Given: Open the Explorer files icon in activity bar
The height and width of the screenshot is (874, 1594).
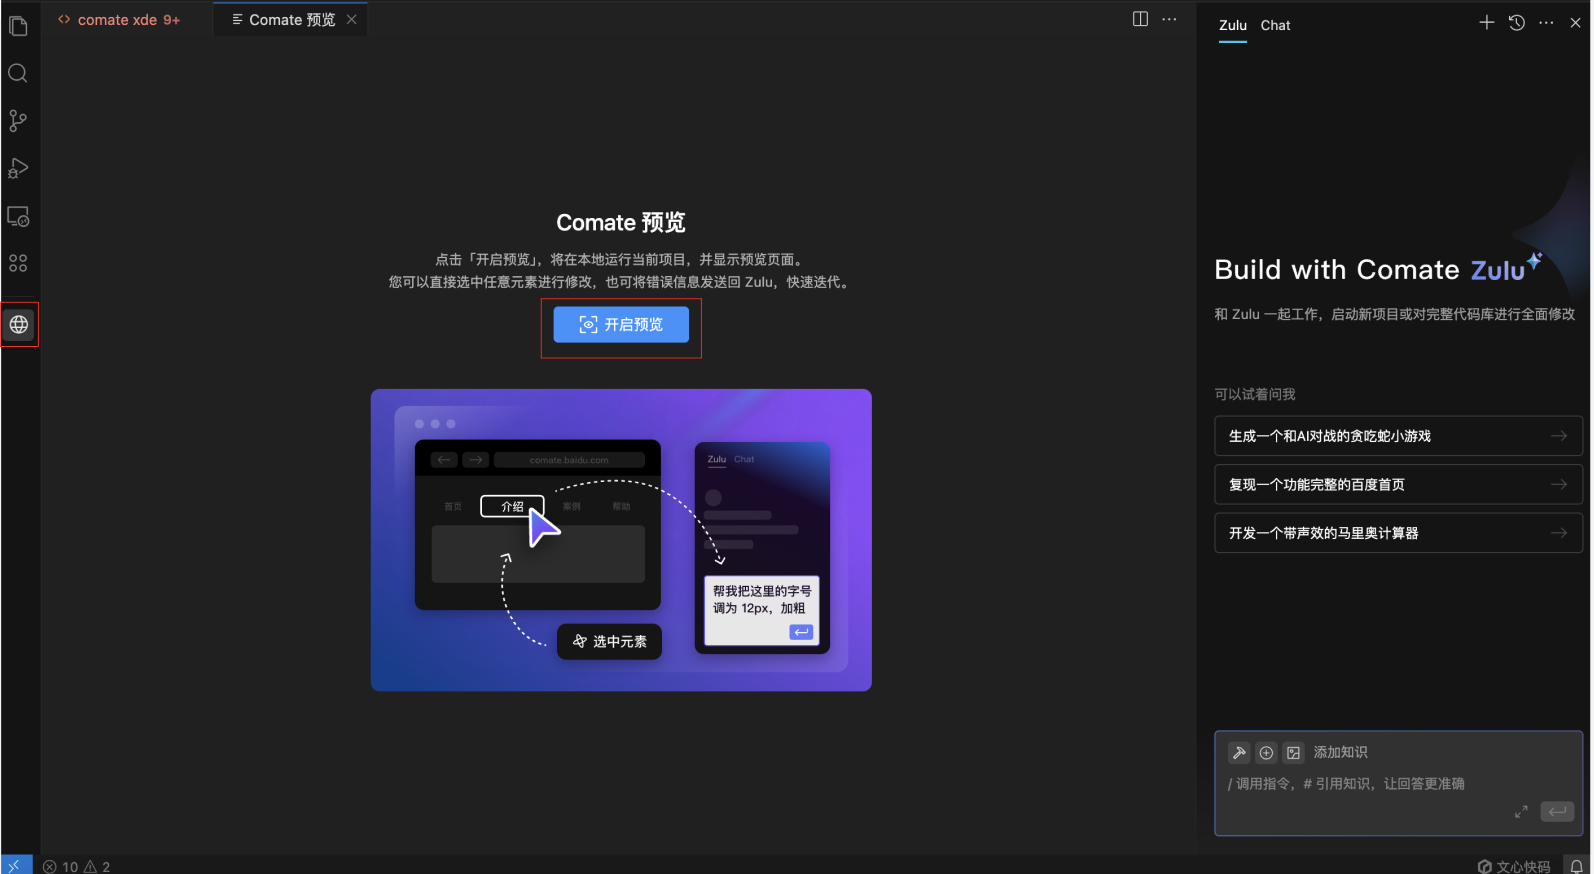Looking at the screenshot, I should pos(18,26).
